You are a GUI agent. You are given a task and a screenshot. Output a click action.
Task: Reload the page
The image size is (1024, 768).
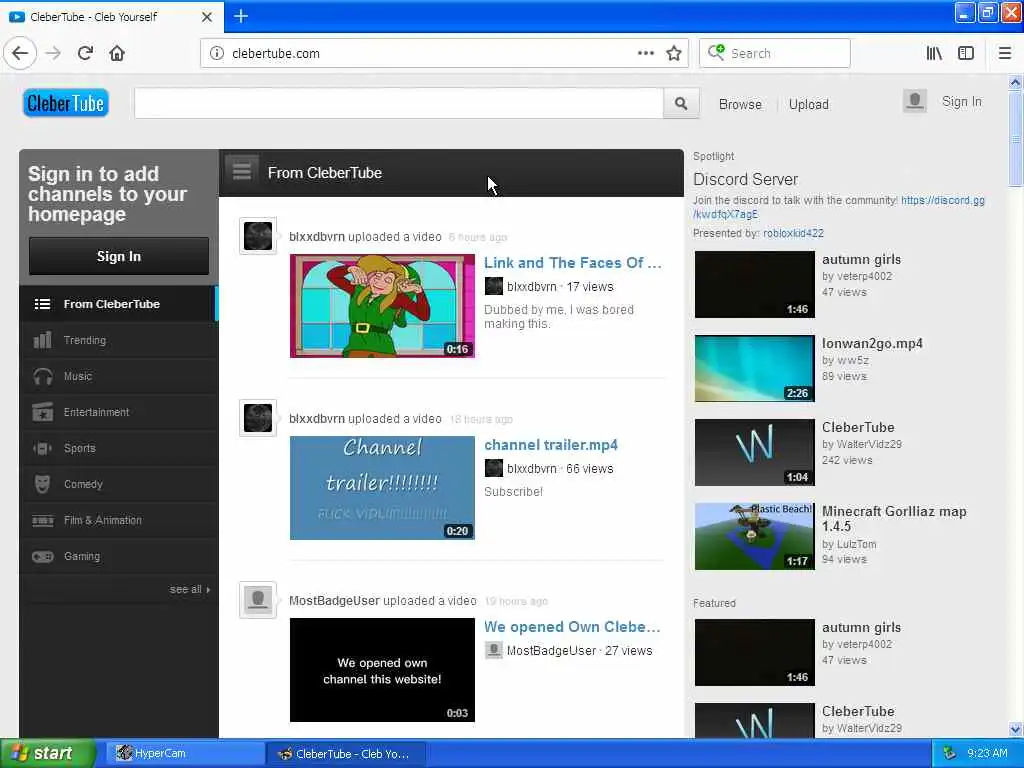click(86, 53)
